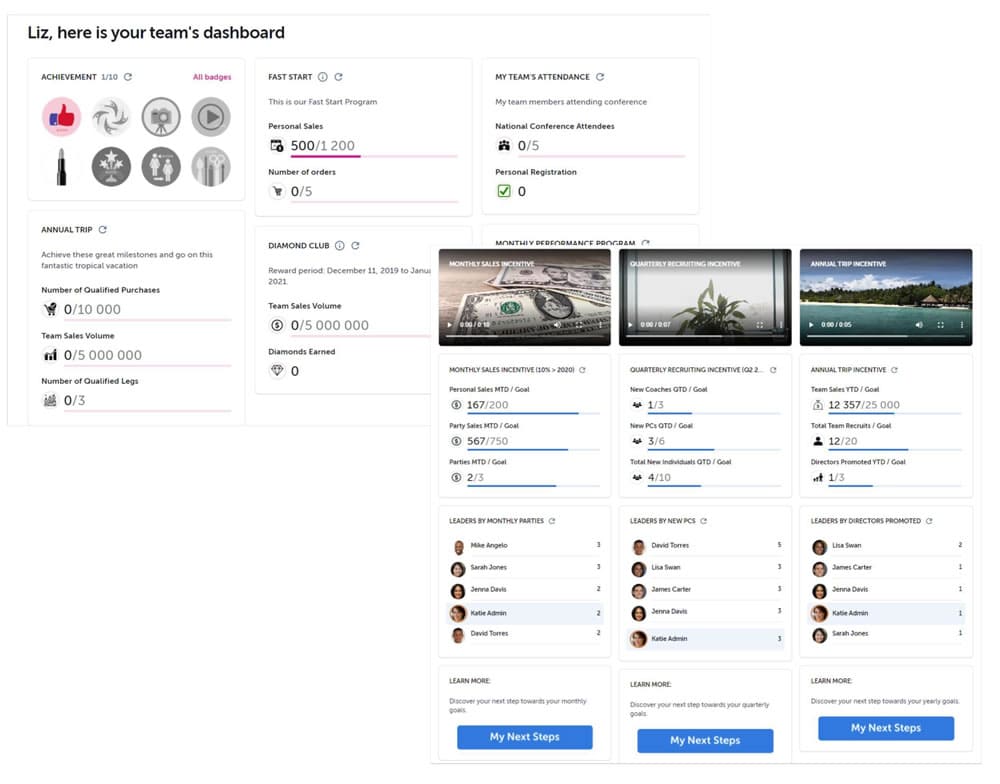This screenshot has height=784, width=1000.
Task: Open Annual Trip video more options
Action: tap(962, 325)
